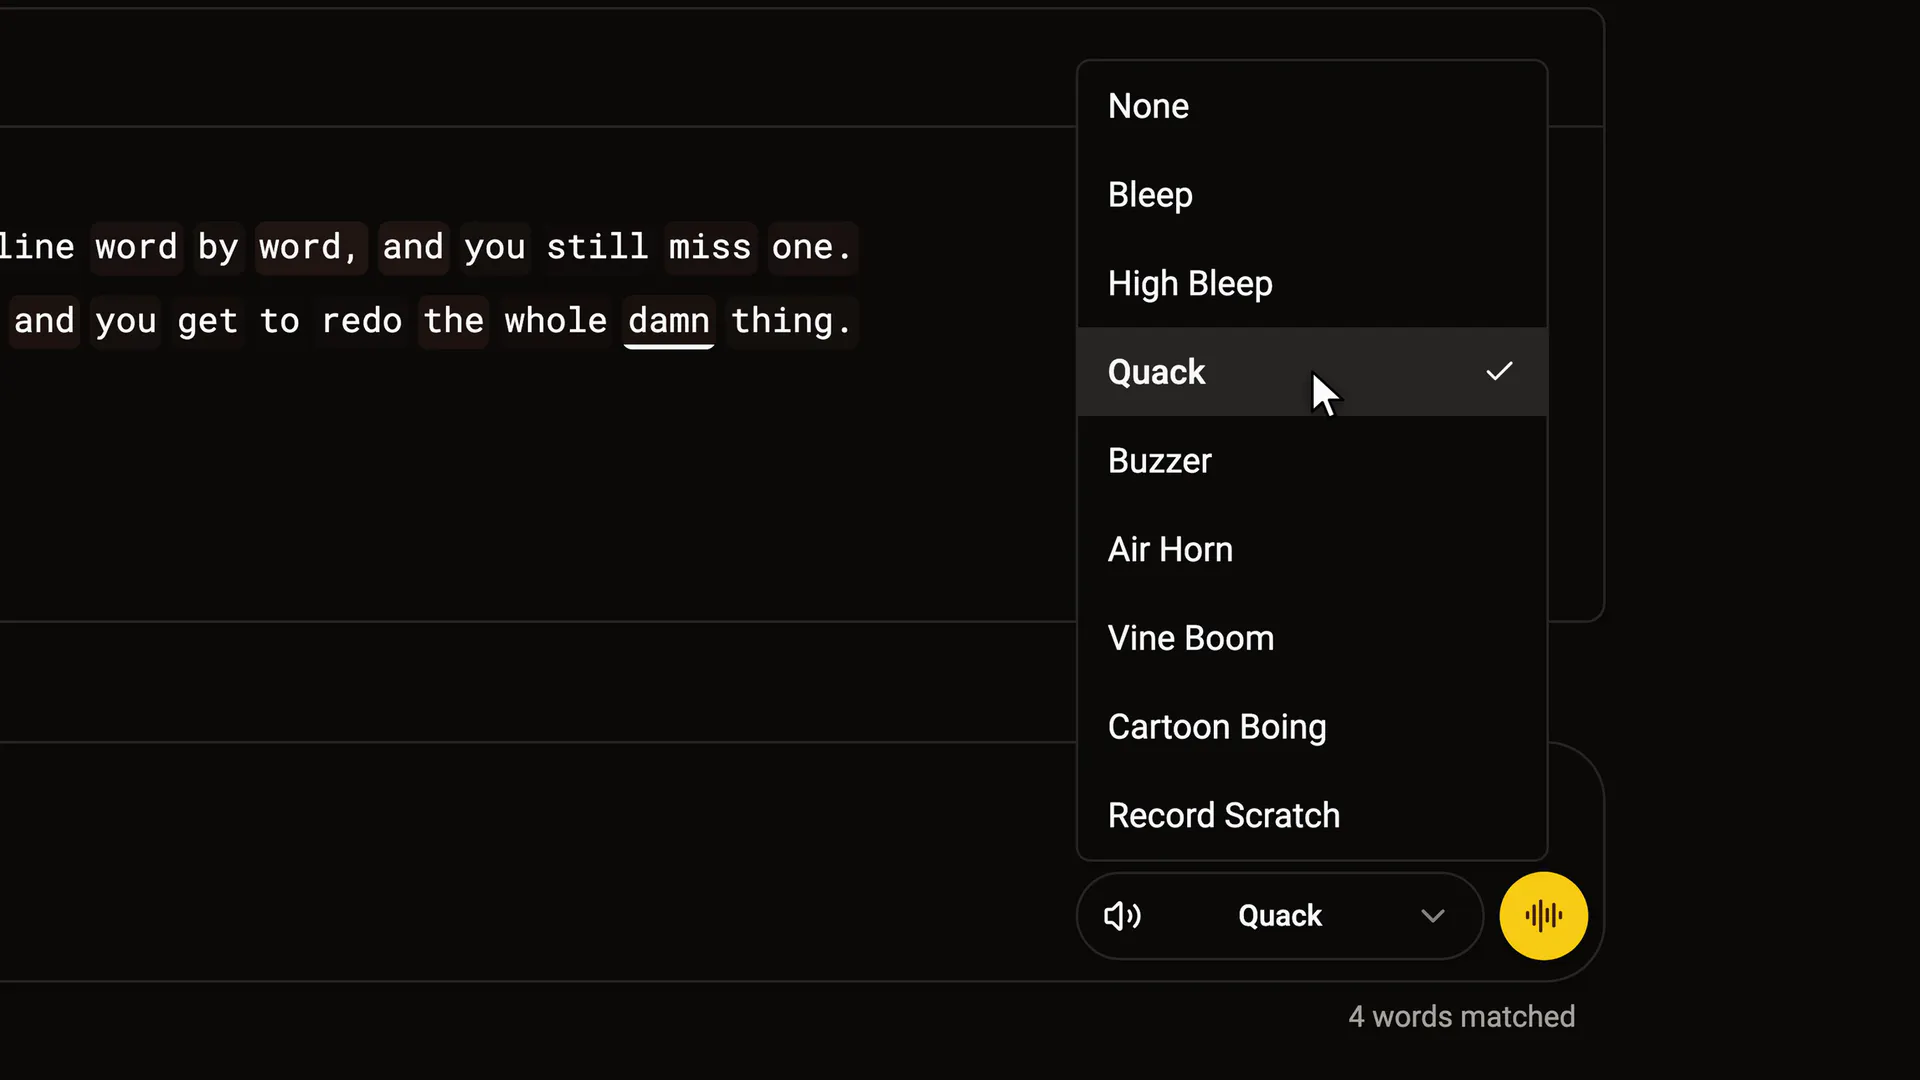Select None from the sound list
Screen dimensions: 1920x1080
pyautogui.click(x=1312, y=106)
